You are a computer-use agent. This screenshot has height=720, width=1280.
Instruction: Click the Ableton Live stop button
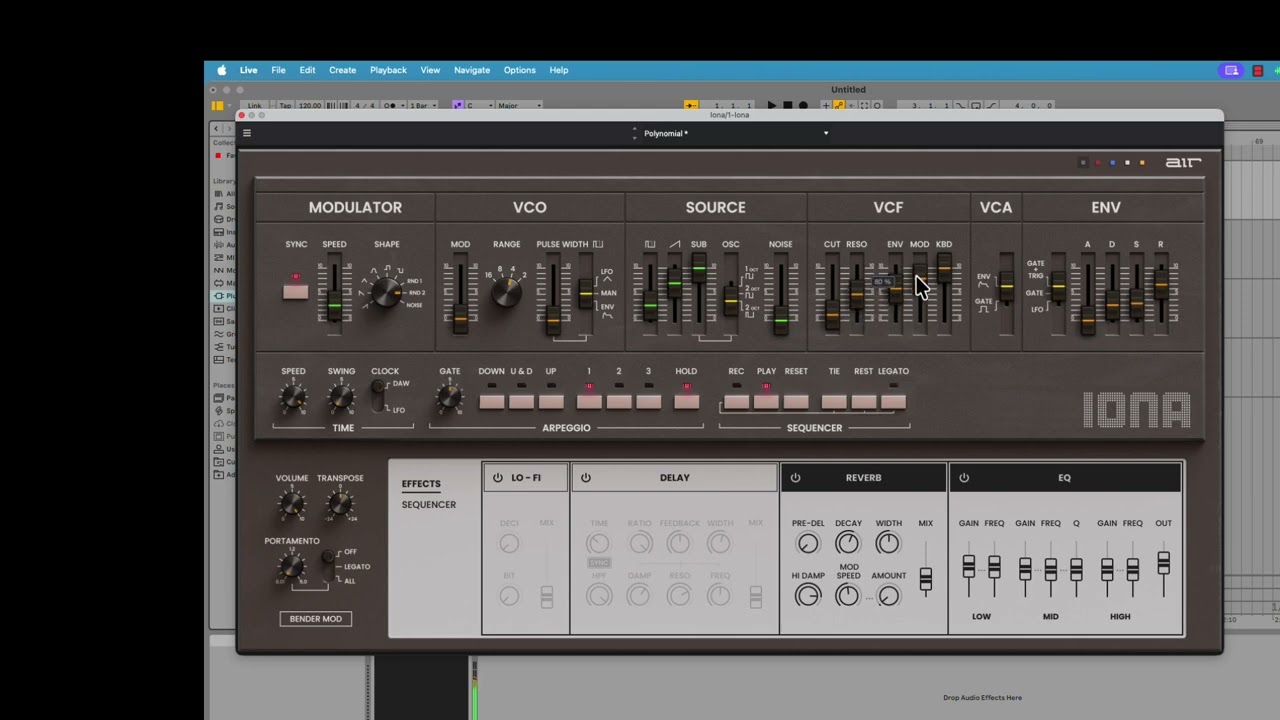pos(787,105)
